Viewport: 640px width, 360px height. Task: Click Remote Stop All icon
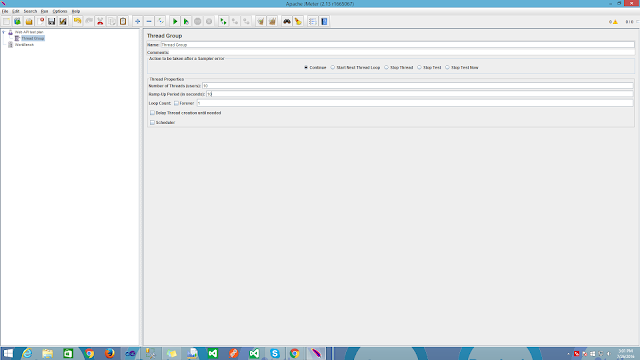[x=235, y=21]
